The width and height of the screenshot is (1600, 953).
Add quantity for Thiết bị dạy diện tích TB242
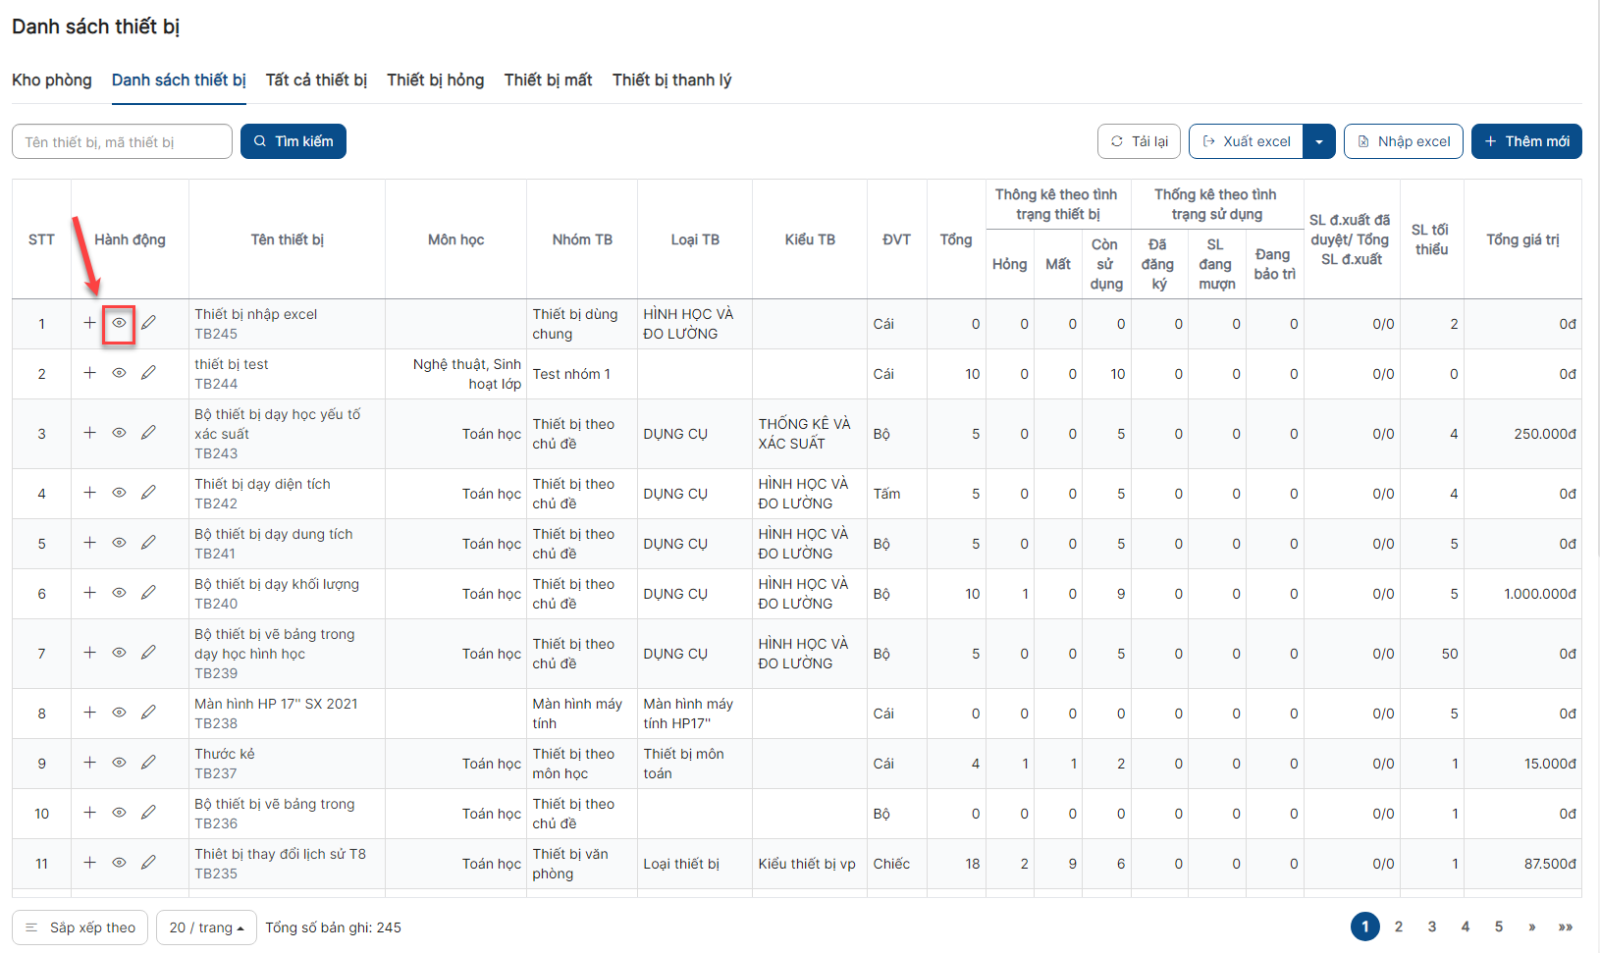(90, 493)
